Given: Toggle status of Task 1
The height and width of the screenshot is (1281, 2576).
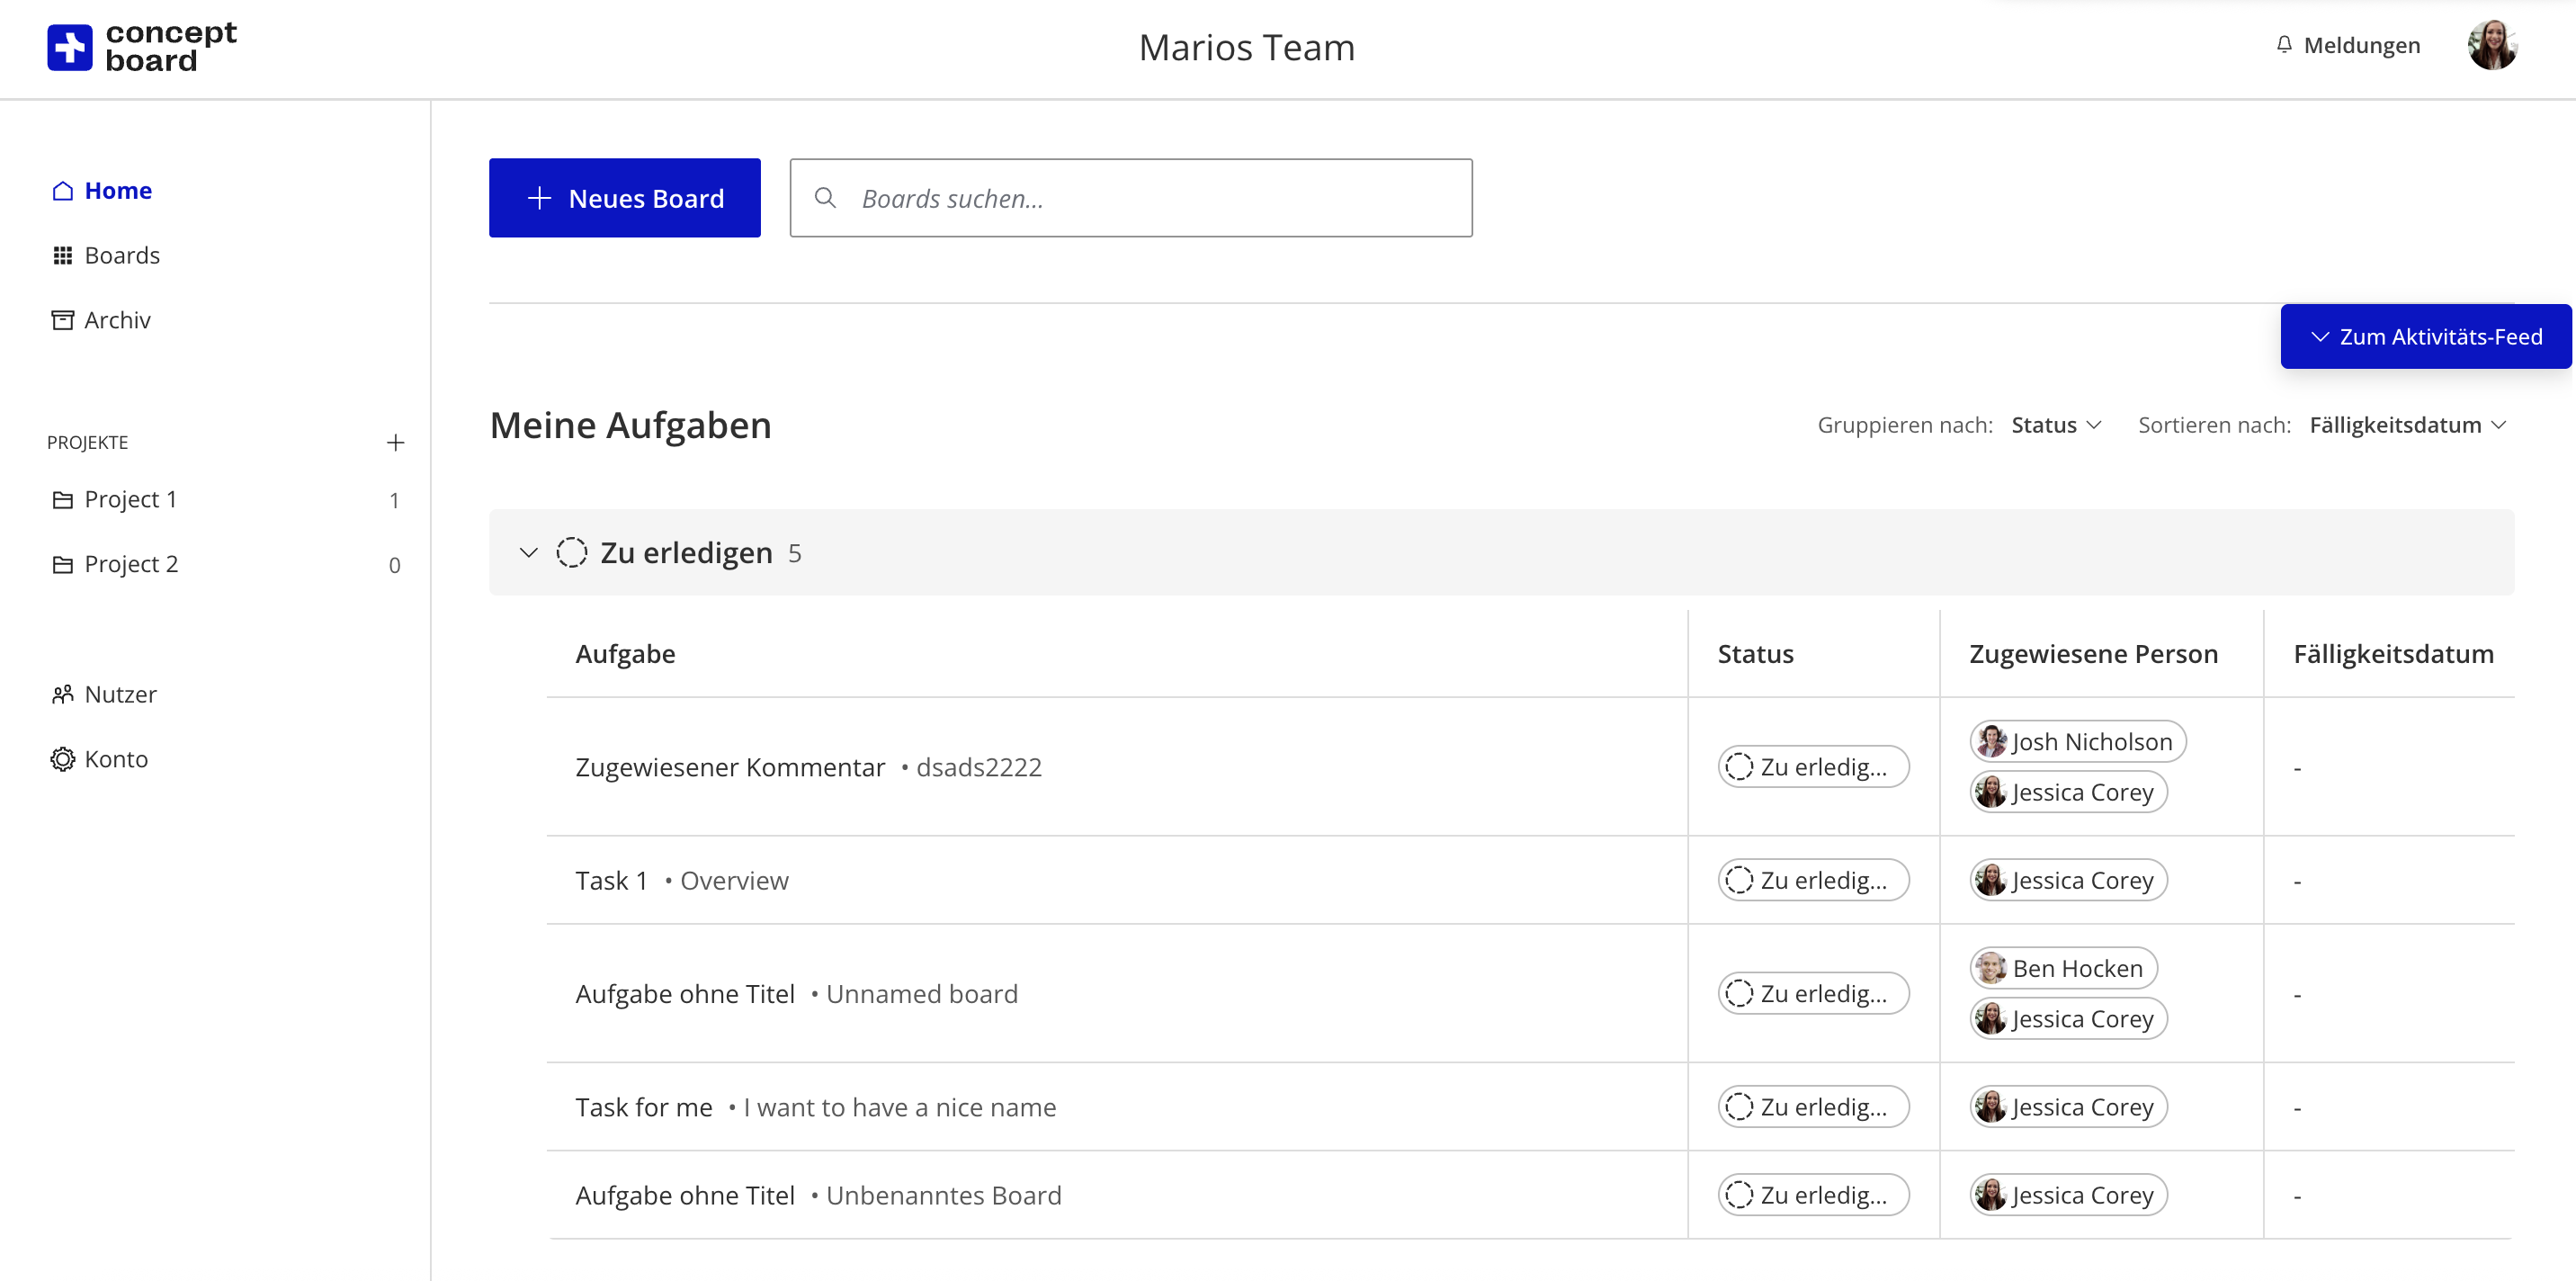Looking at the screenshot, I should 1813,880.
